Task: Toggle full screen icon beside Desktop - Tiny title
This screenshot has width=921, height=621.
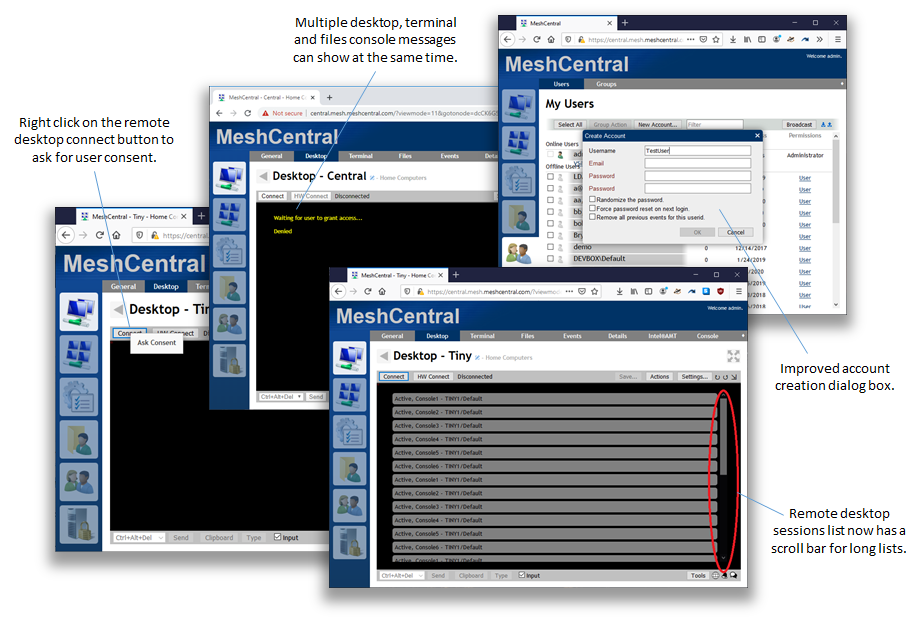Action: (x=733, y=356)
